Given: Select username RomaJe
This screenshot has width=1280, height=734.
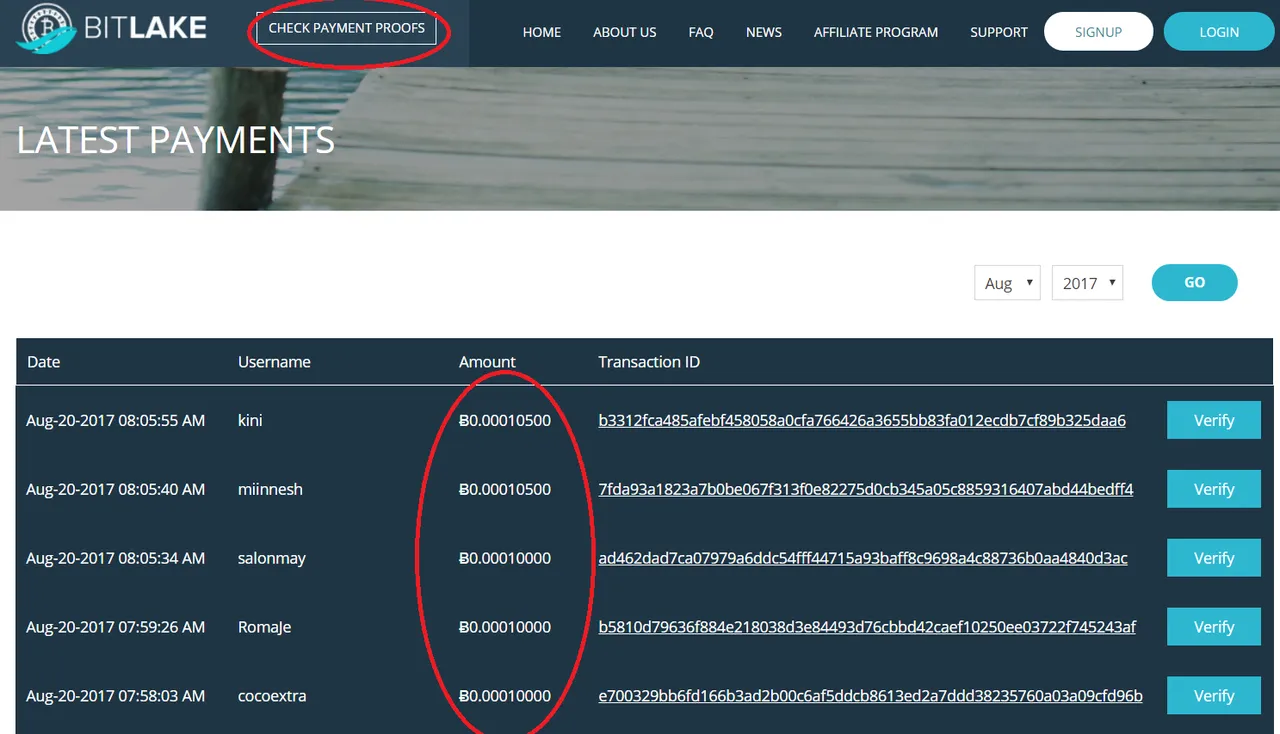Looking at the screenshot, I should [264, 627].
